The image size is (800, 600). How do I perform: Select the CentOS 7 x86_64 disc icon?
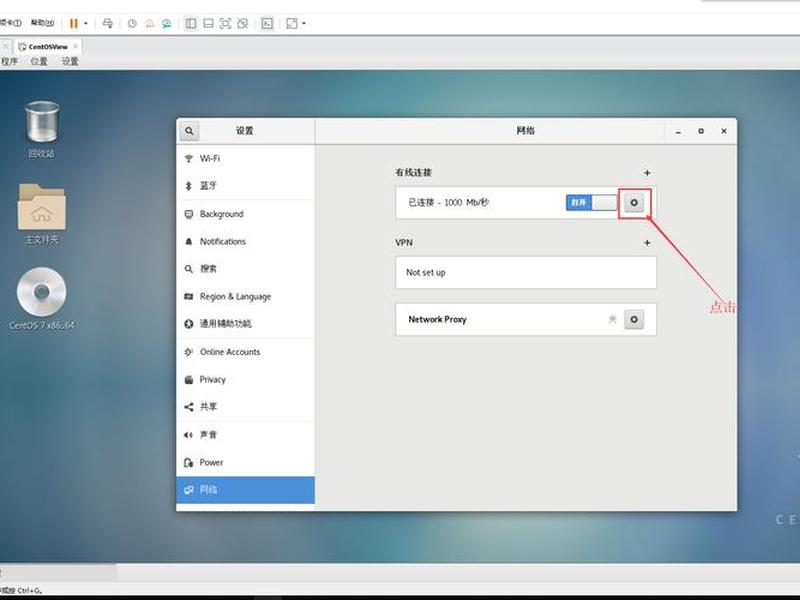coord(42,298)
